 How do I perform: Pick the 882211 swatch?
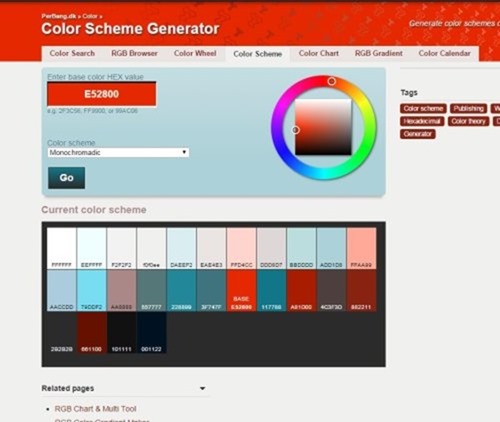coord(361,290)
